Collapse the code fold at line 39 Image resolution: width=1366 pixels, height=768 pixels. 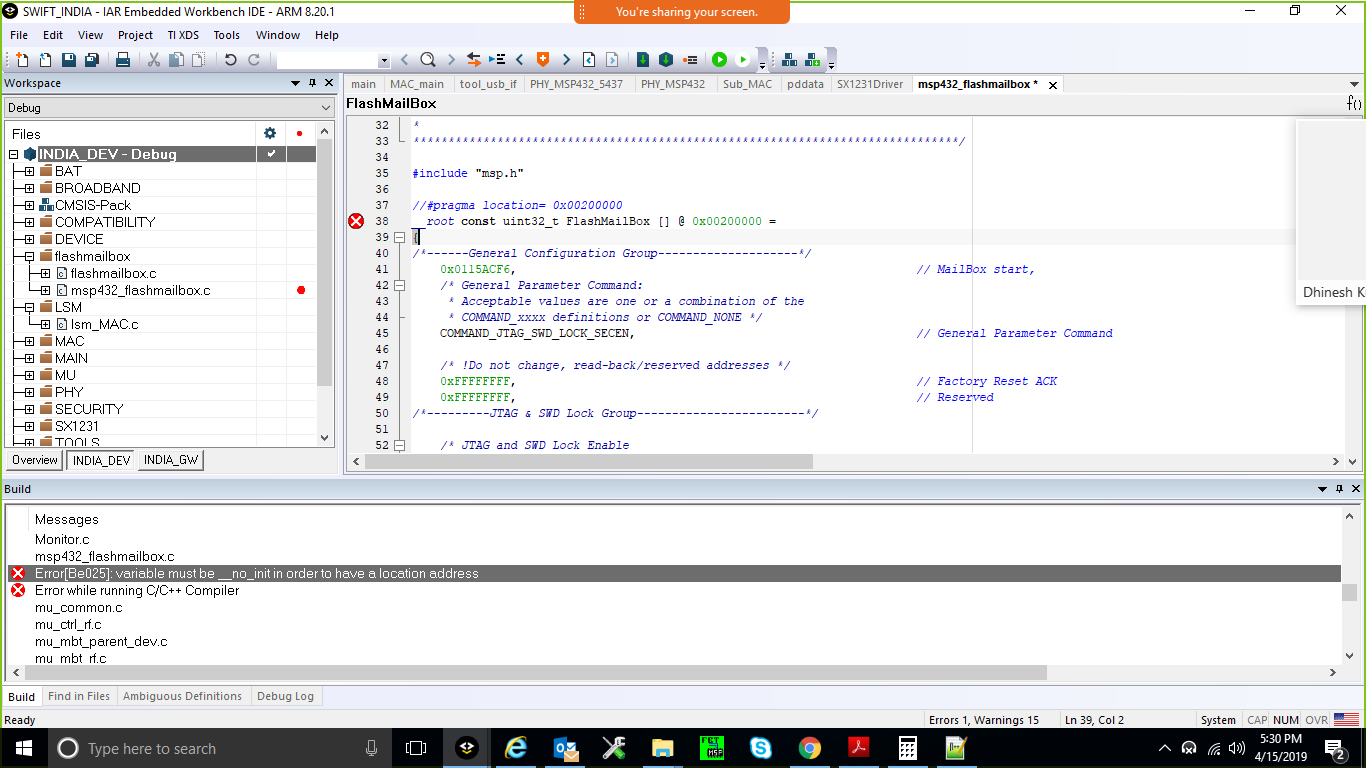(400, 237)
